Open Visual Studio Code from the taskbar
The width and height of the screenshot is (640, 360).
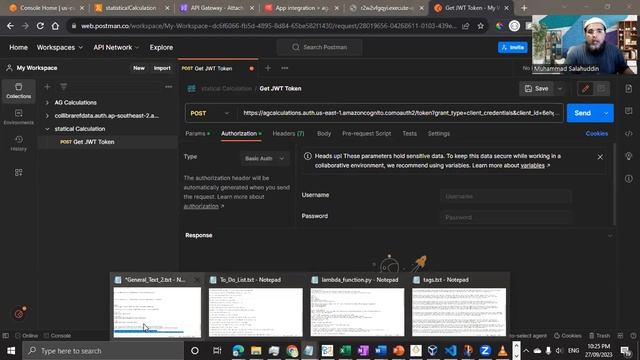[450, 351]
